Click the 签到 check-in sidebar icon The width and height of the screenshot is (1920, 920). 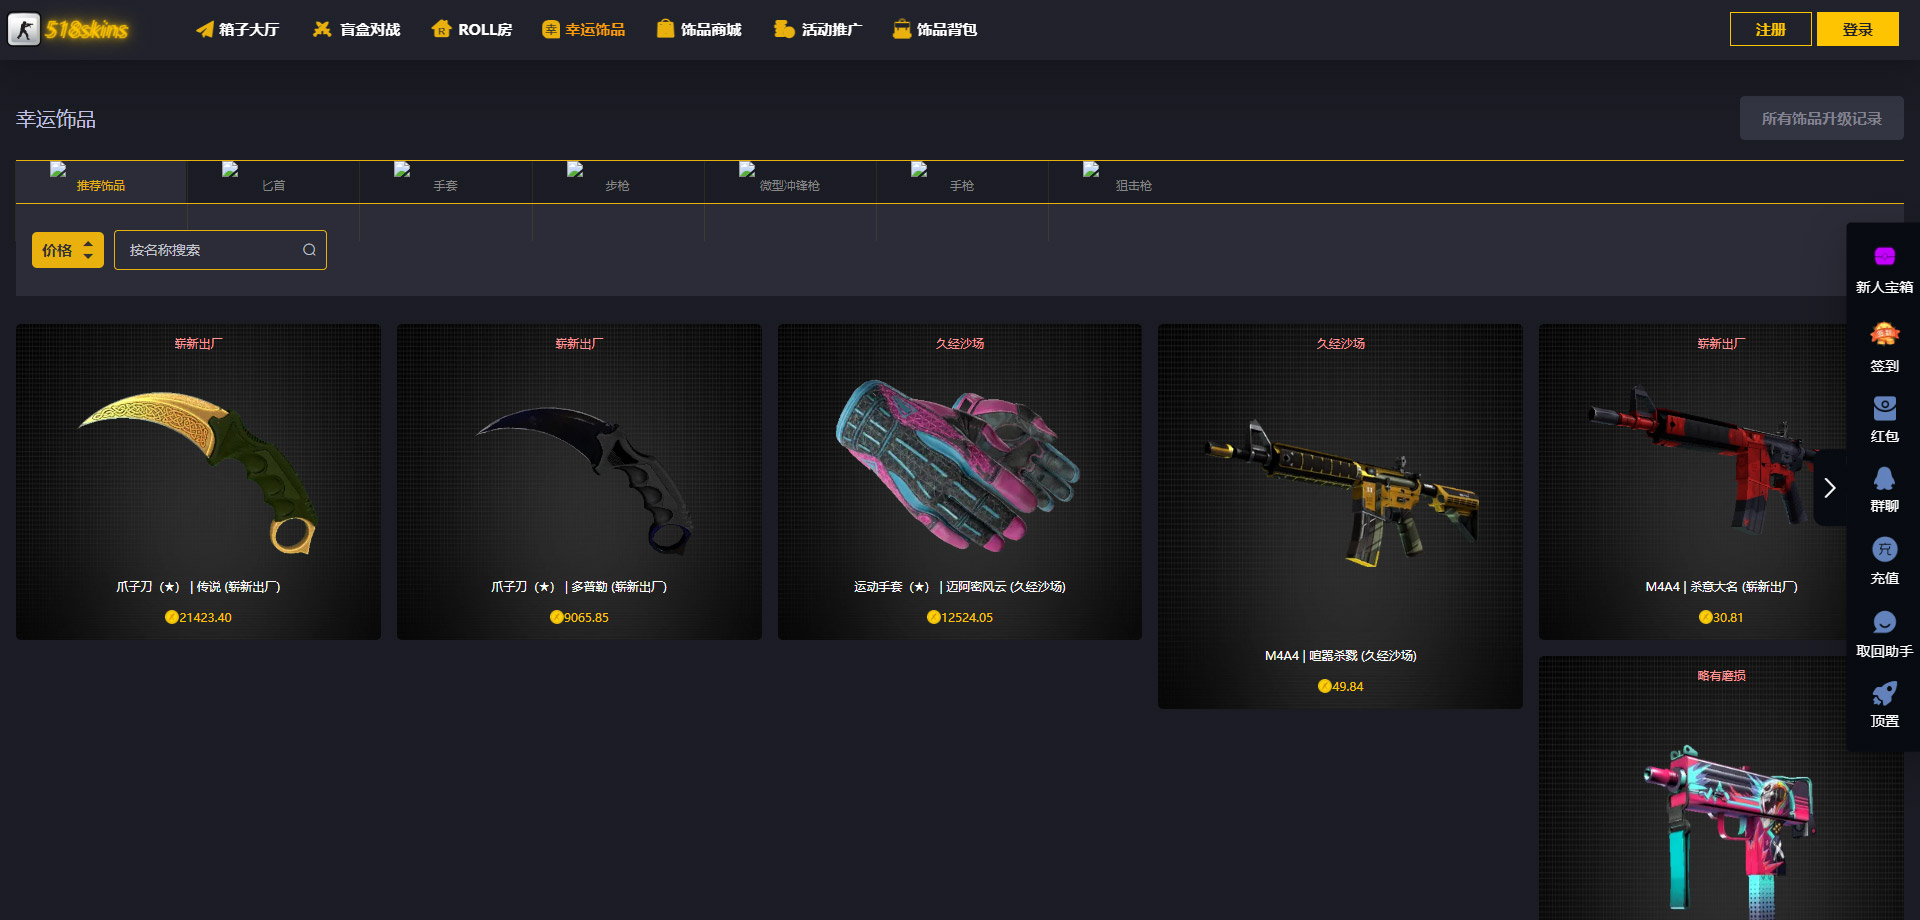tap(1884, 334)
